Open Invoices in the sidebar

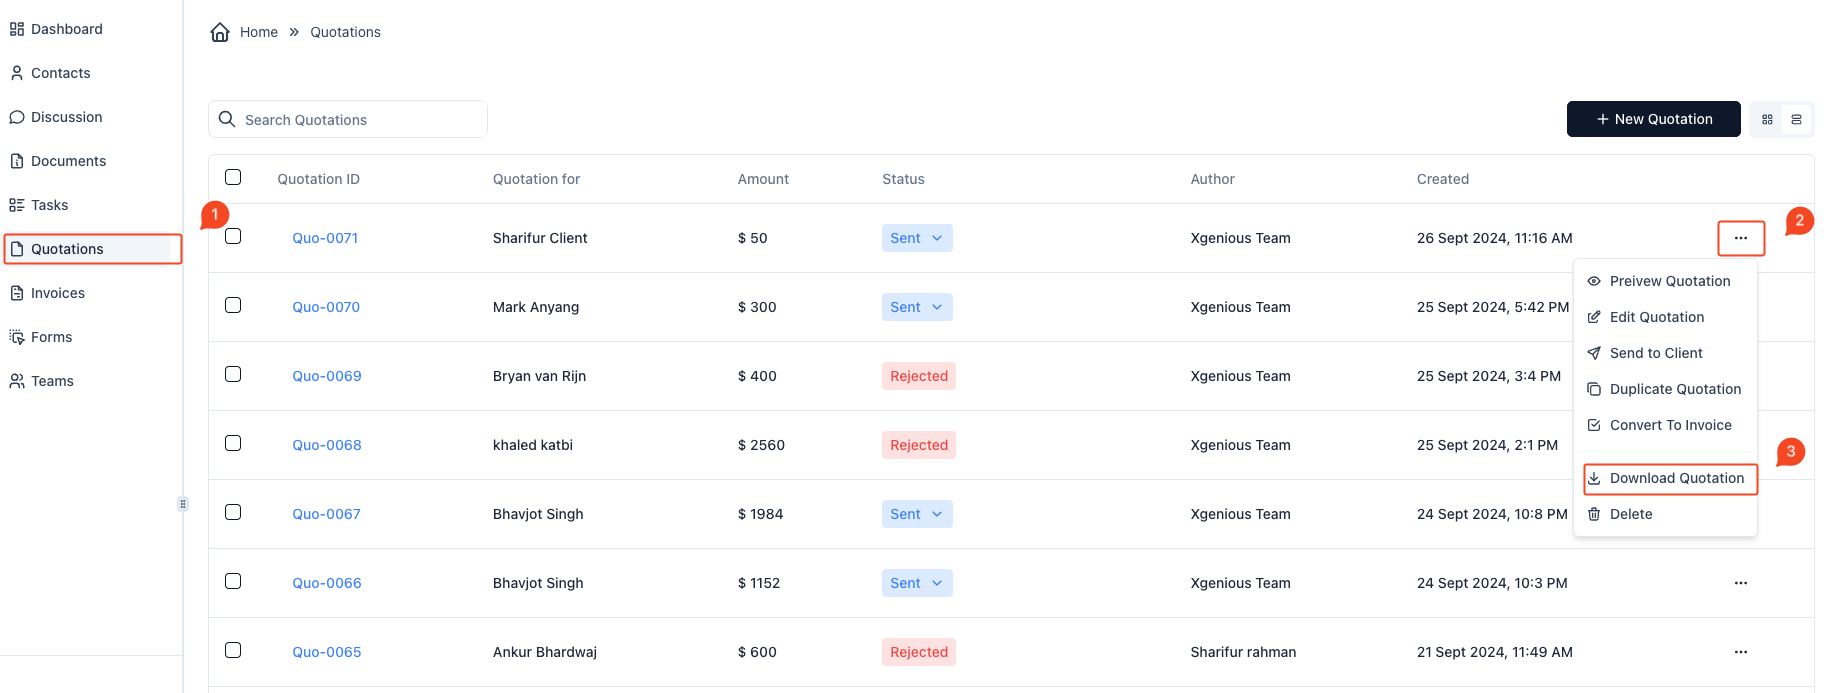(58, 293)
